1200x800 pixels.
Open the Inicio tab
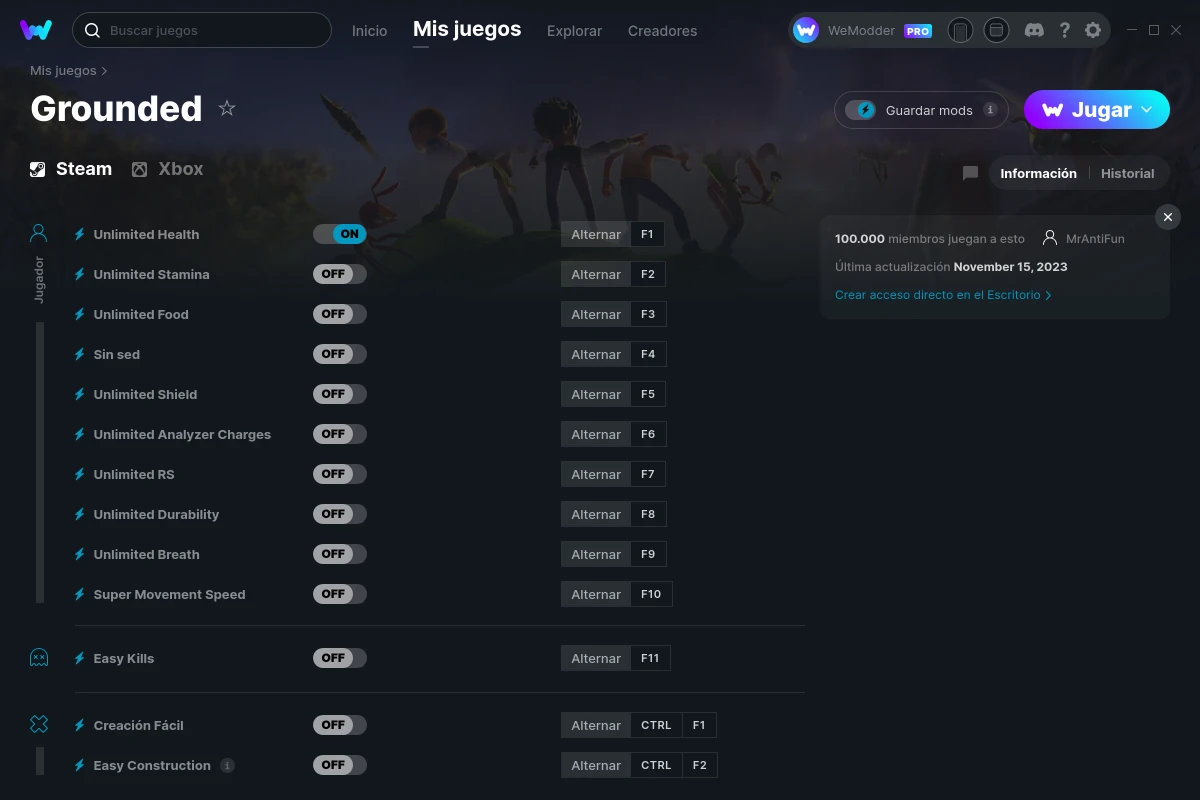369,31
